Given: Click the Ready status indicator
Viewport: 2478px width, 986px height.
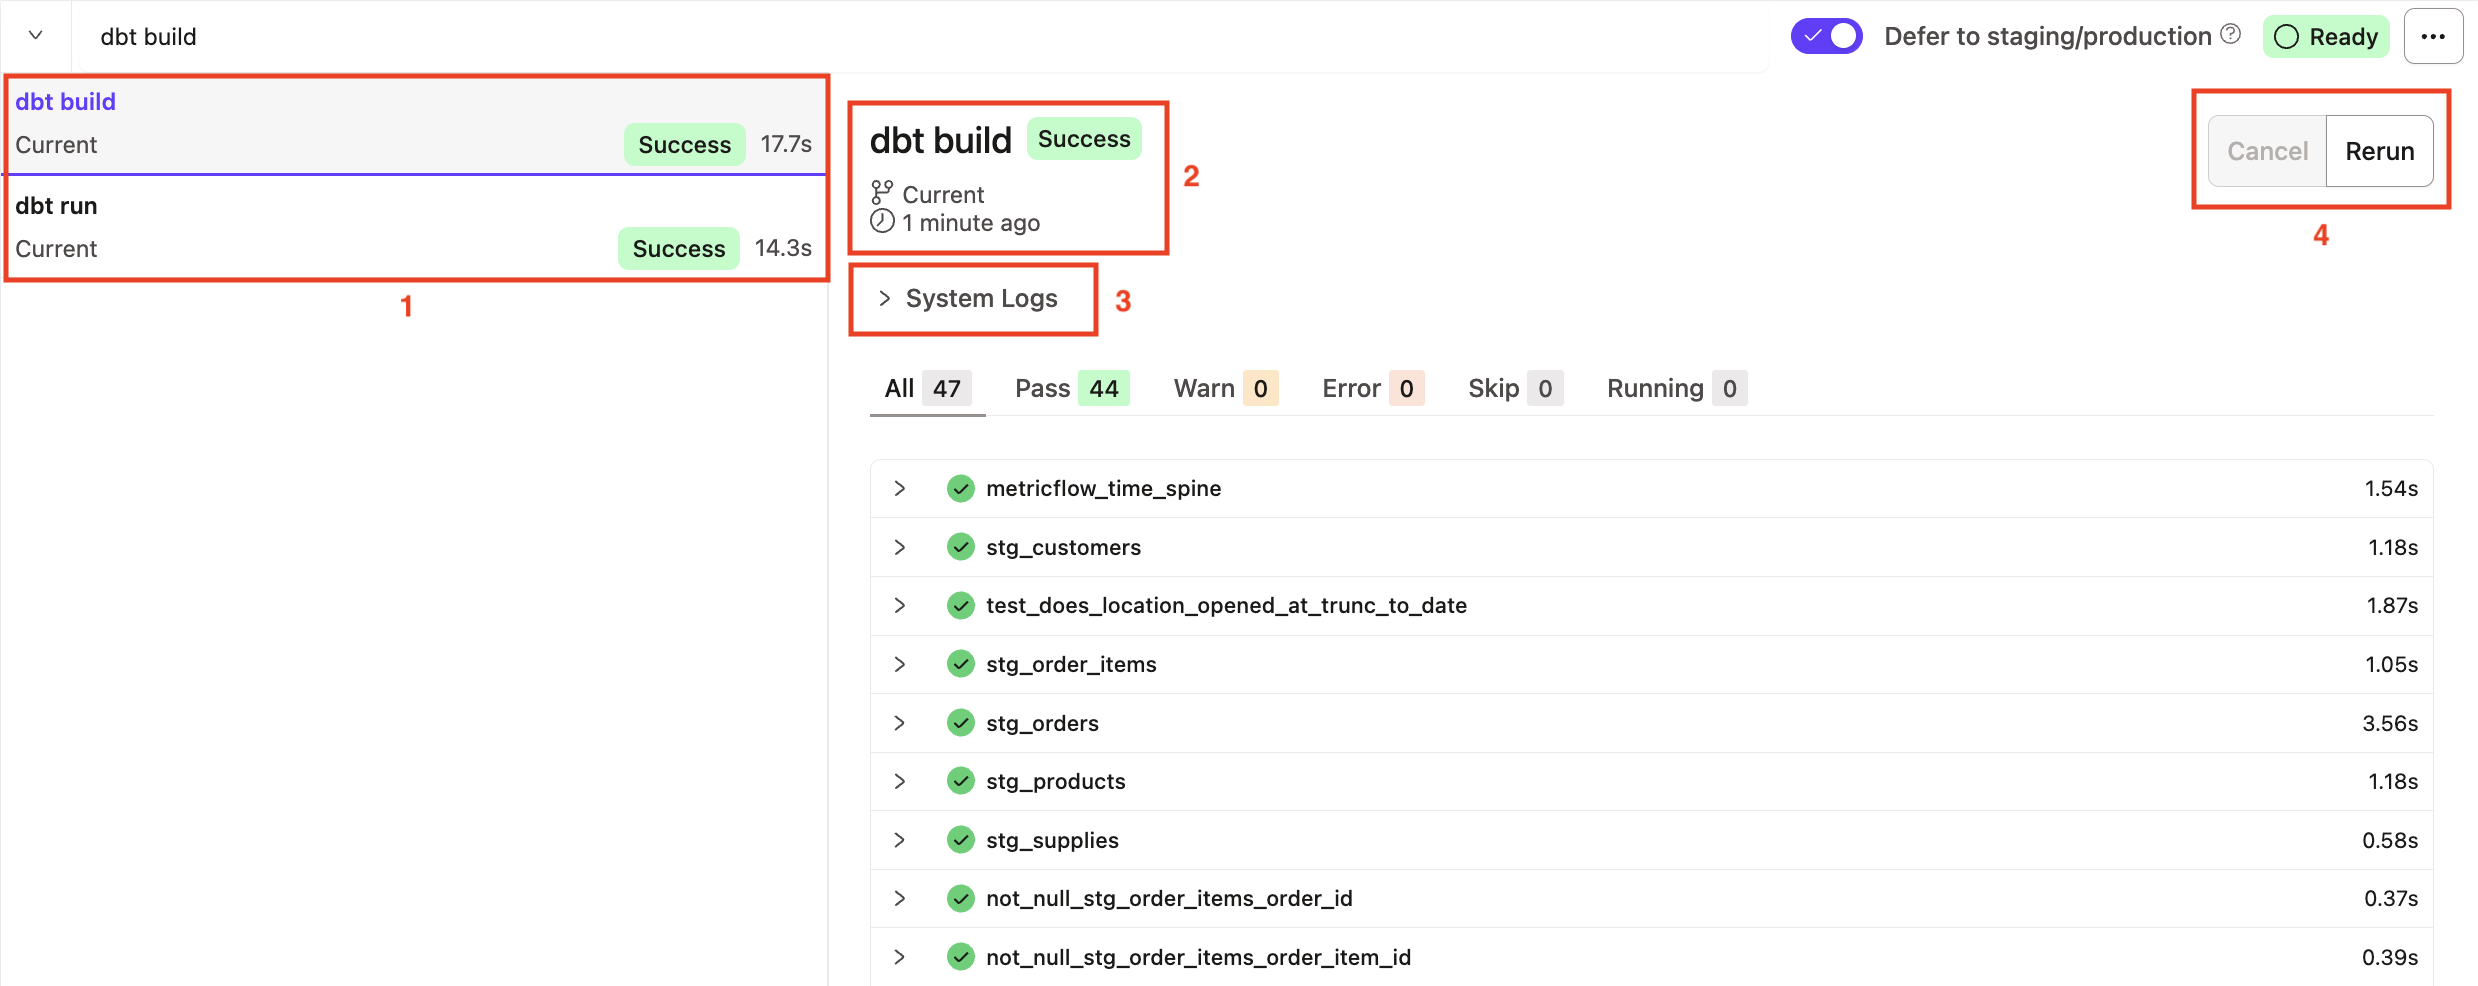Looking at the screenshot, I should pyautogui.click(x=2325, y=37).
